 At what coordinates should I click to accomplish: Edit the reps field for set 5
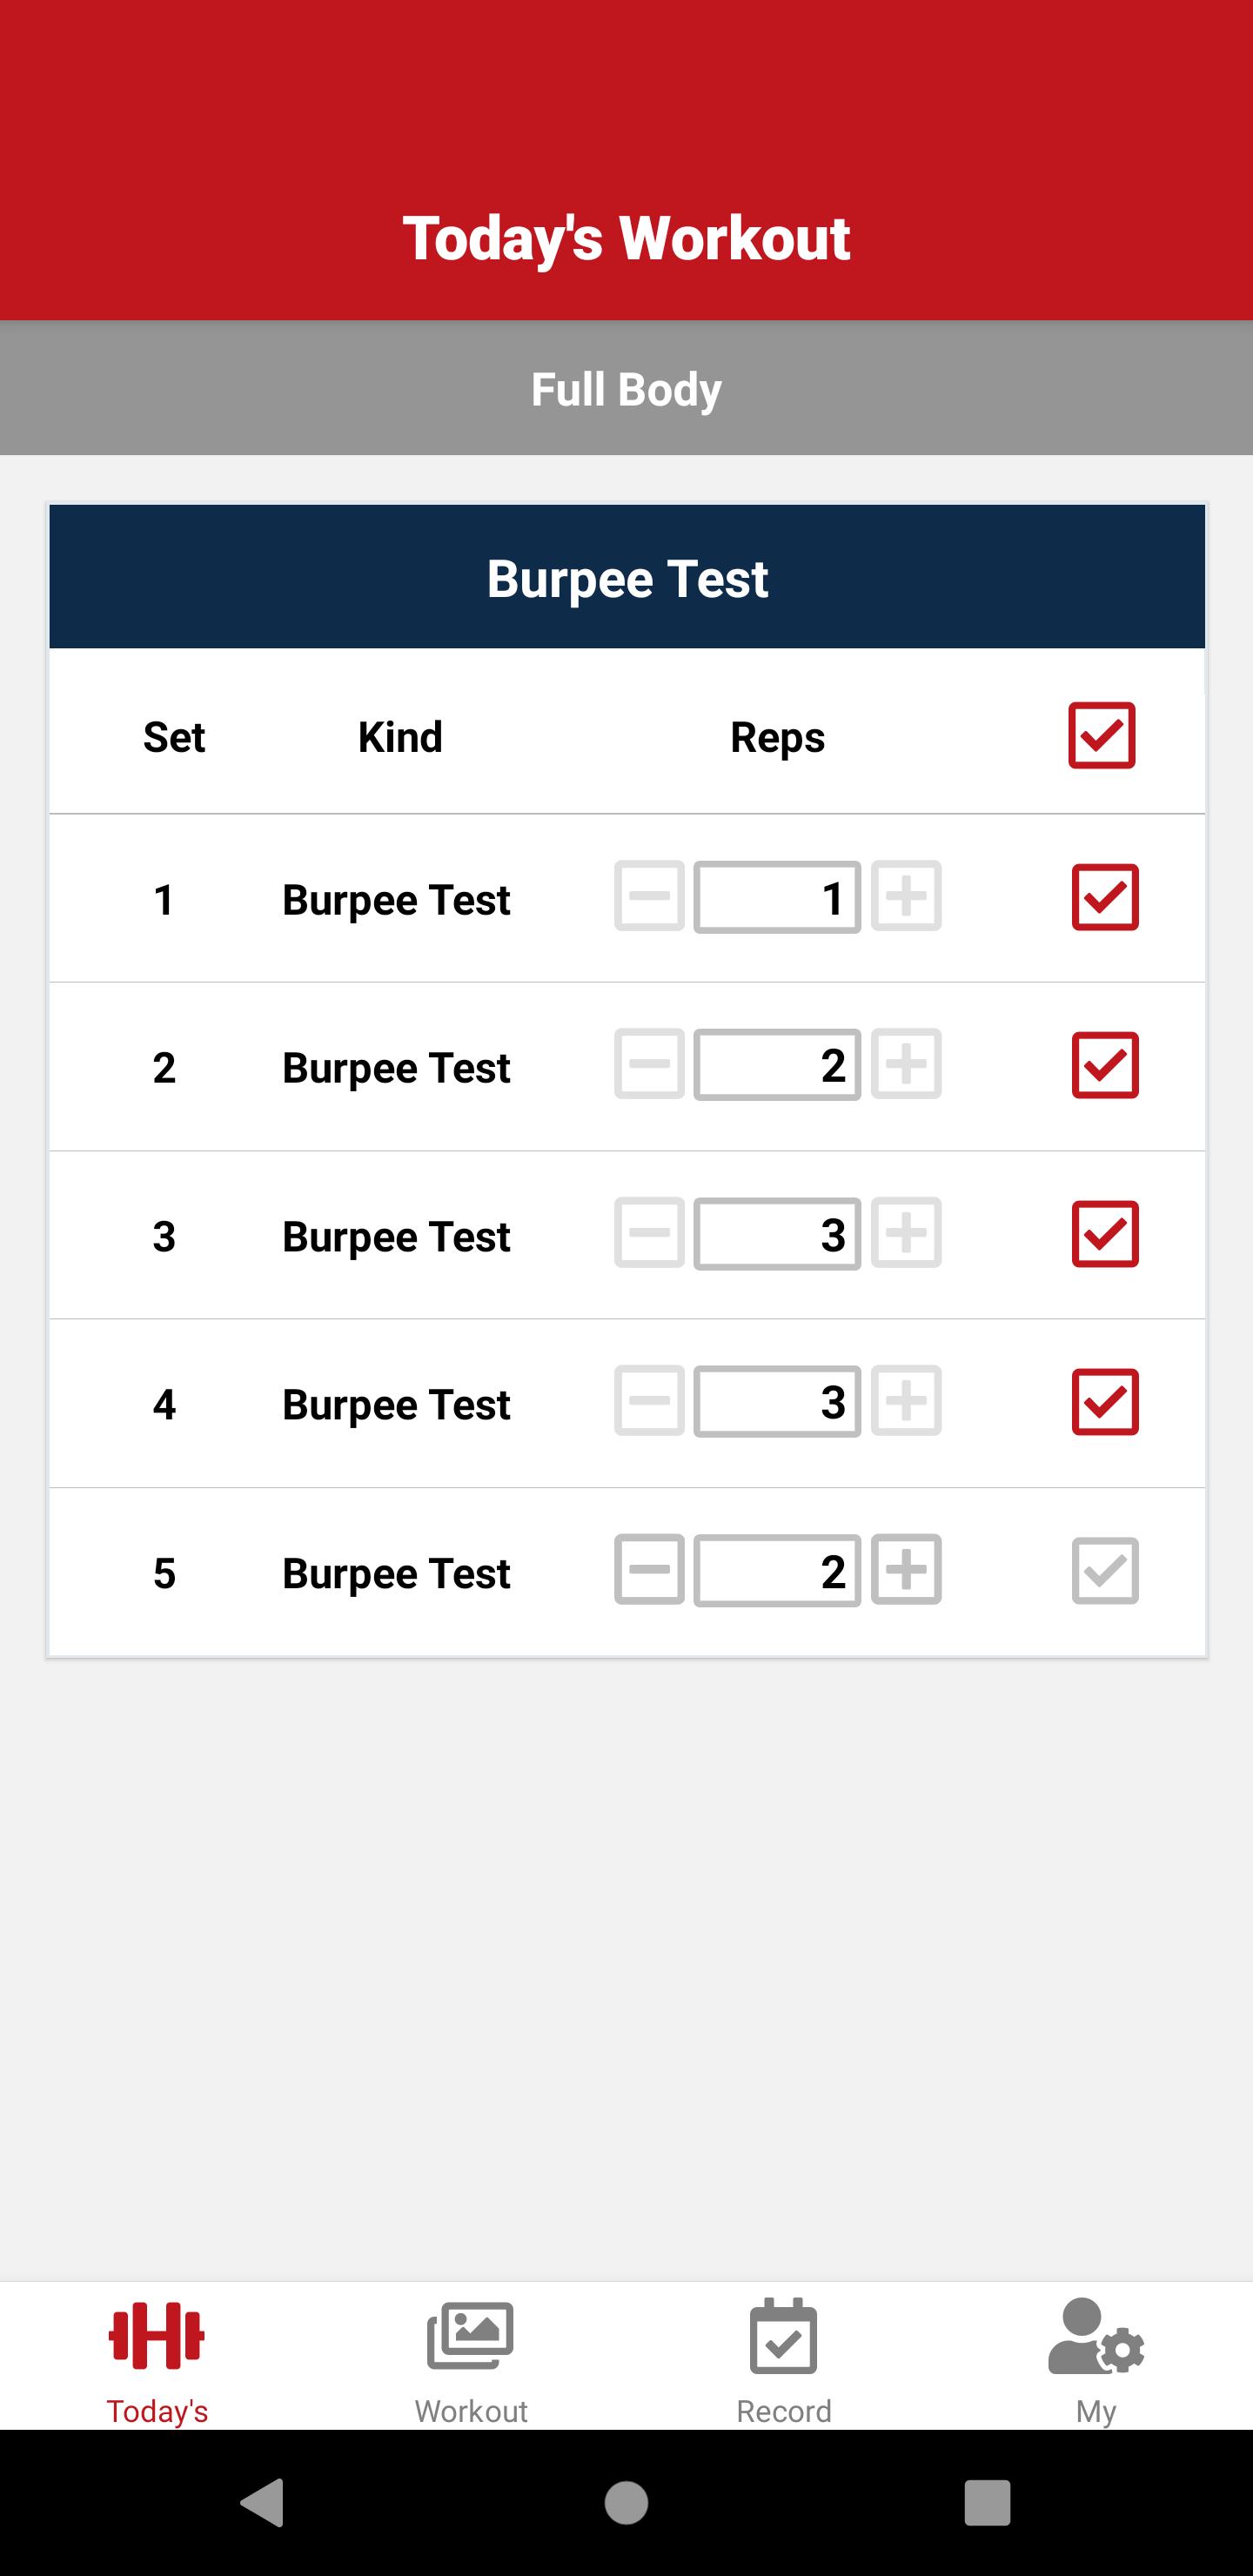[777, 1570]
